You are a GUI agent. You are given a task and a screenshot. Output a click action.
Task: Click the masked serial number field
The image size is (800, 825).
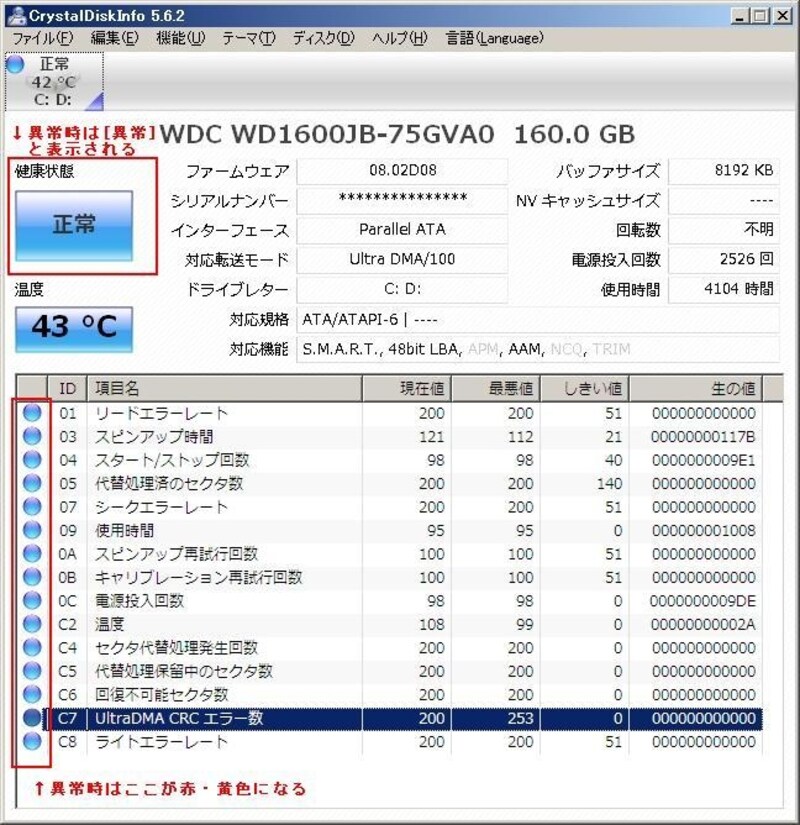click(402, 200)
